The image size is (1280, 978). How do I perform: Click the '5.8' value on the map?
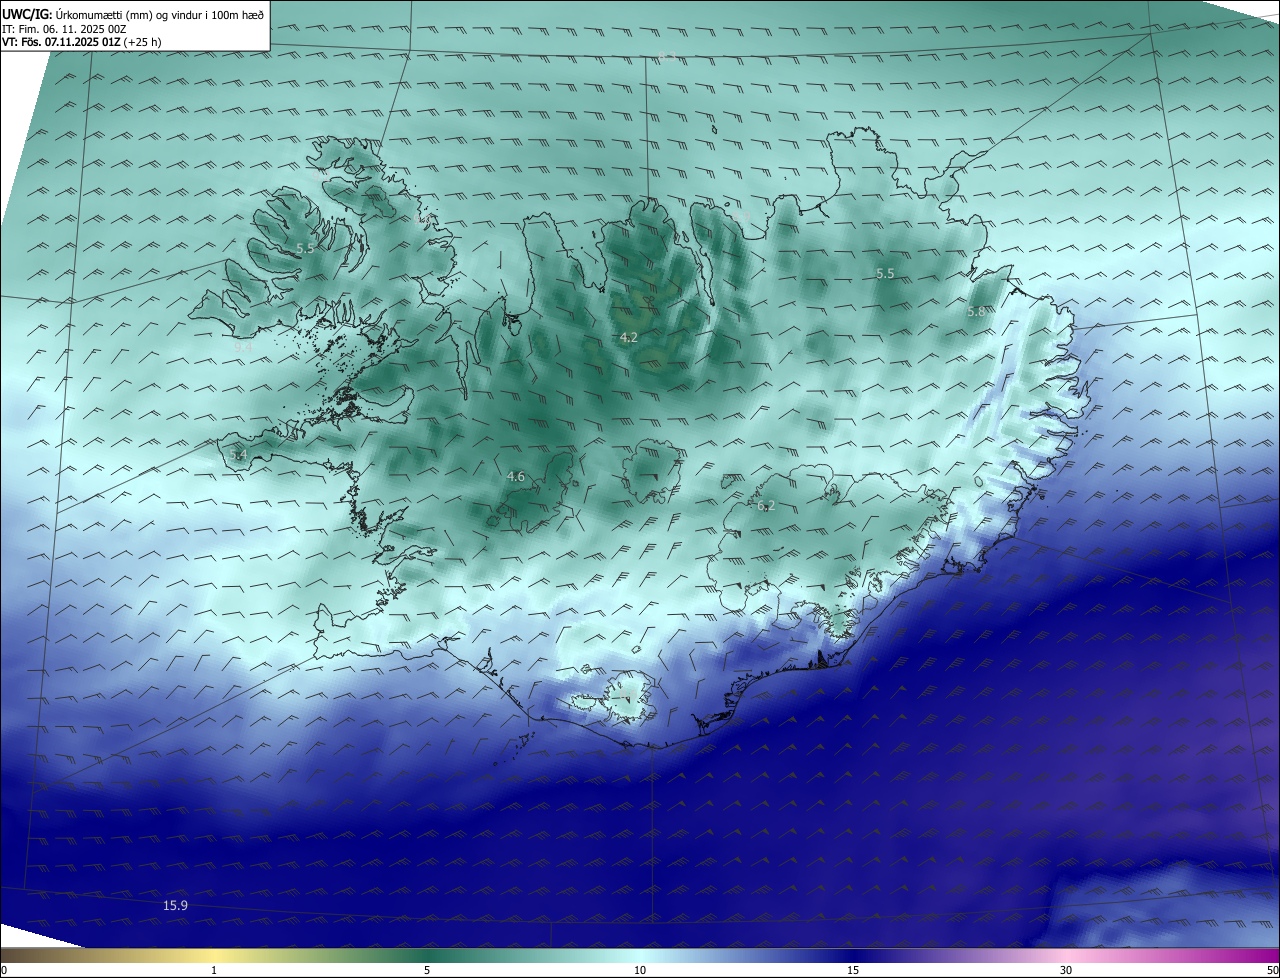(976, 312)
